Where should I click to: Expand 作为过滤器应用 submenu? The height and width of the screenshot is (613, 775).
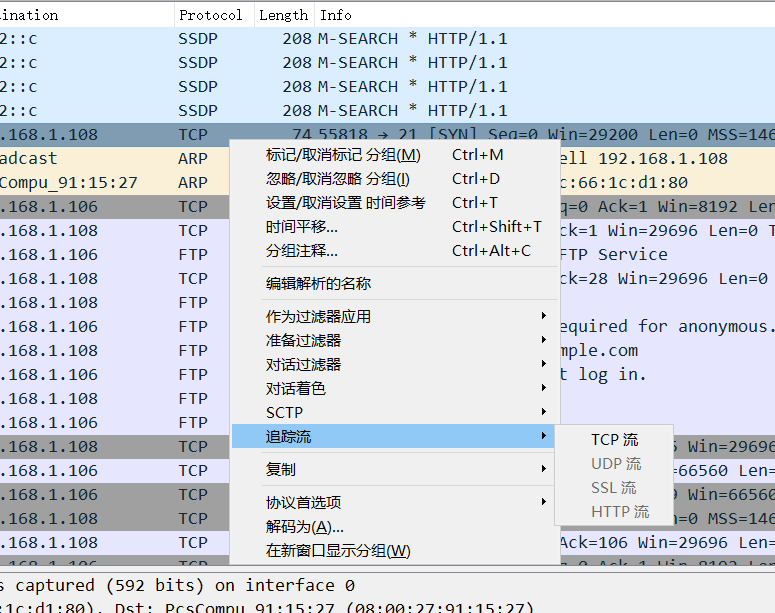click(x=394, y=316)
